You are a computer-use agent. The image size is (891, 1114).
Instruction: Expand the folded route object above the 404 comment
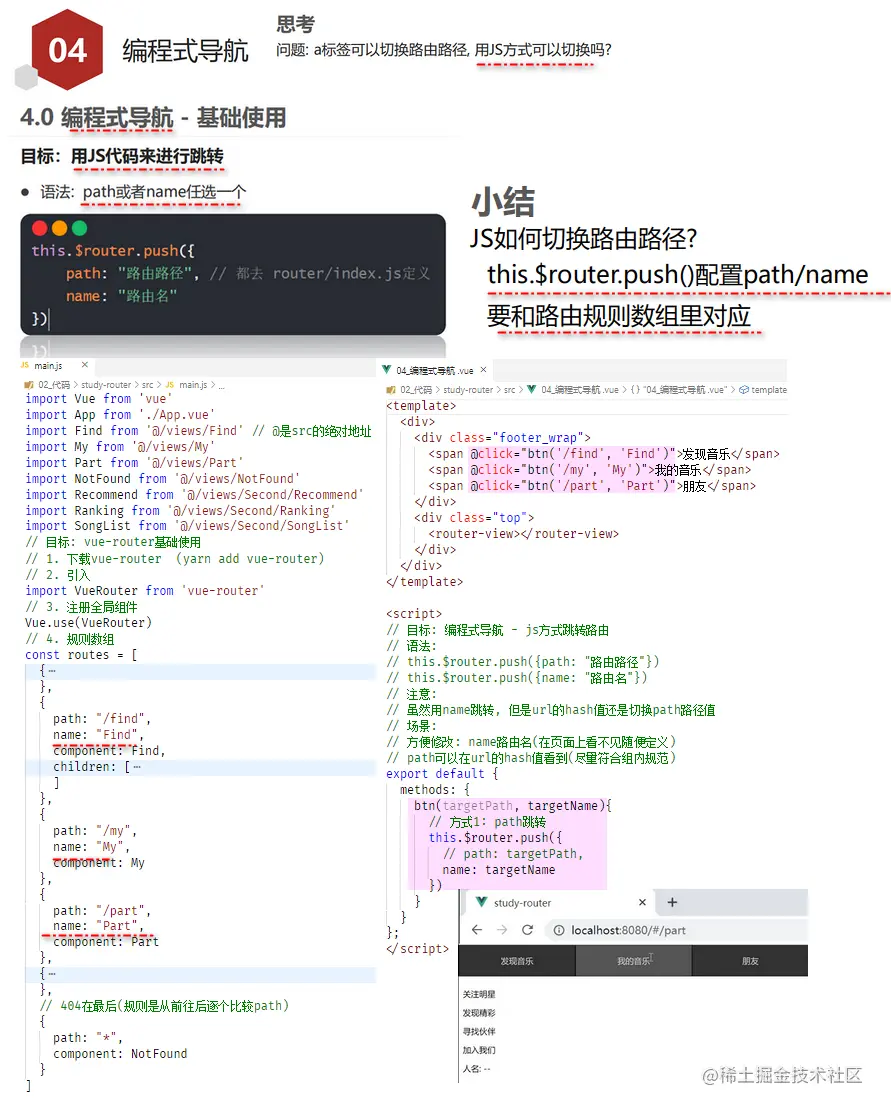[x=52, y=973]
